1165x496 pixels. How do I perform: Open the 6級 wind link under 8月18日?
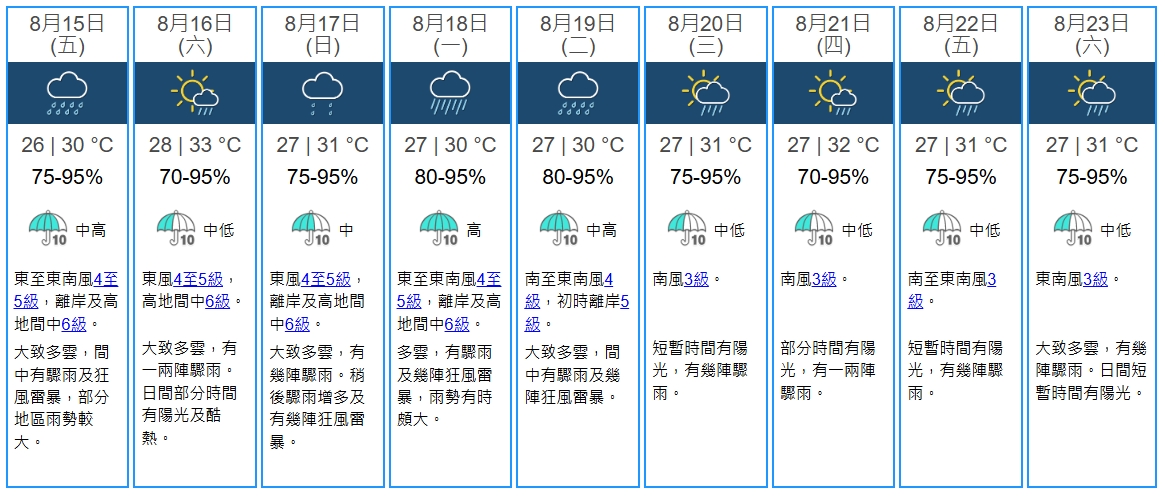coord(455,323)
